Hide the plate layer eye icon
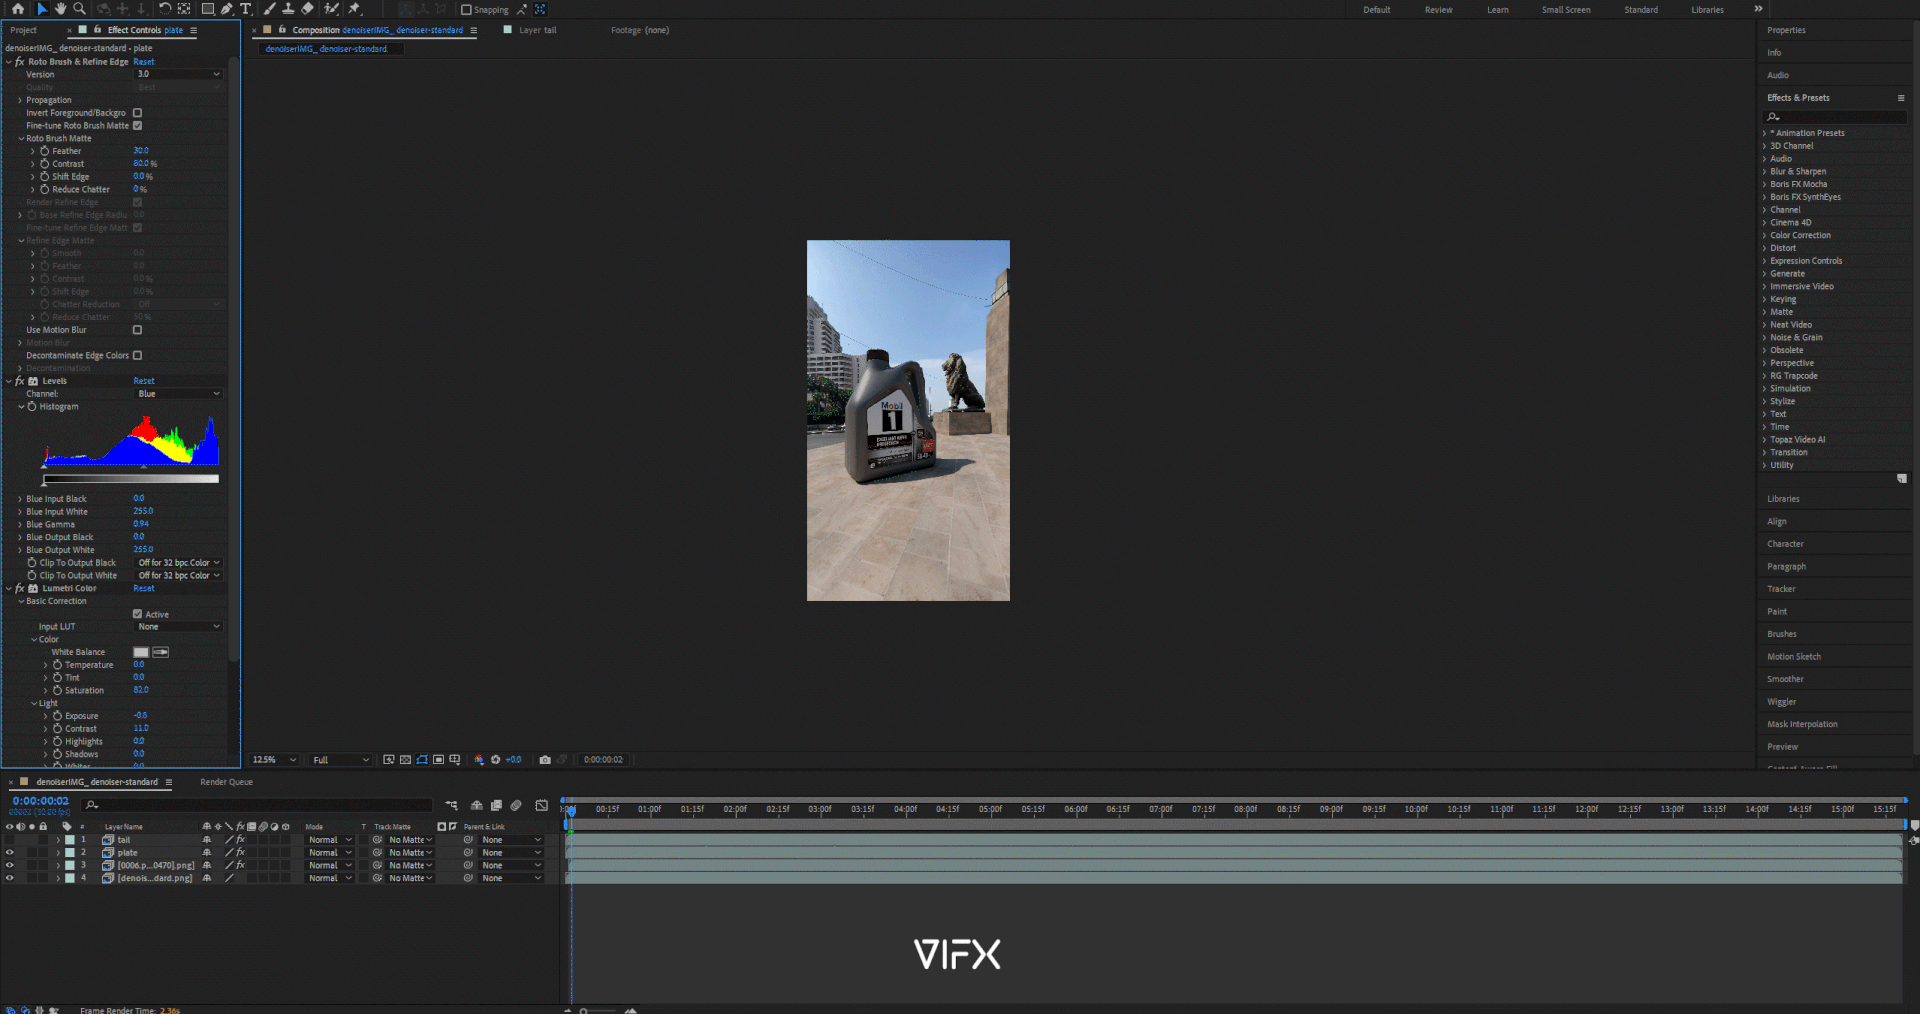1920x1014 pixels. (10, 853)
